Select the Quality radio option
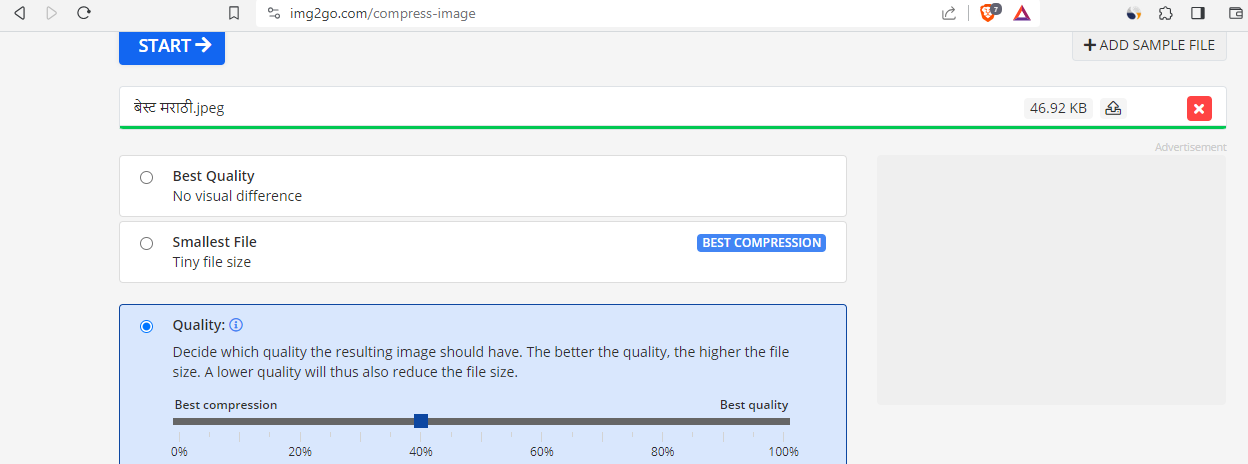This screenshot has width=1248, height=464. pyautogui.click(x=147, y=326)
